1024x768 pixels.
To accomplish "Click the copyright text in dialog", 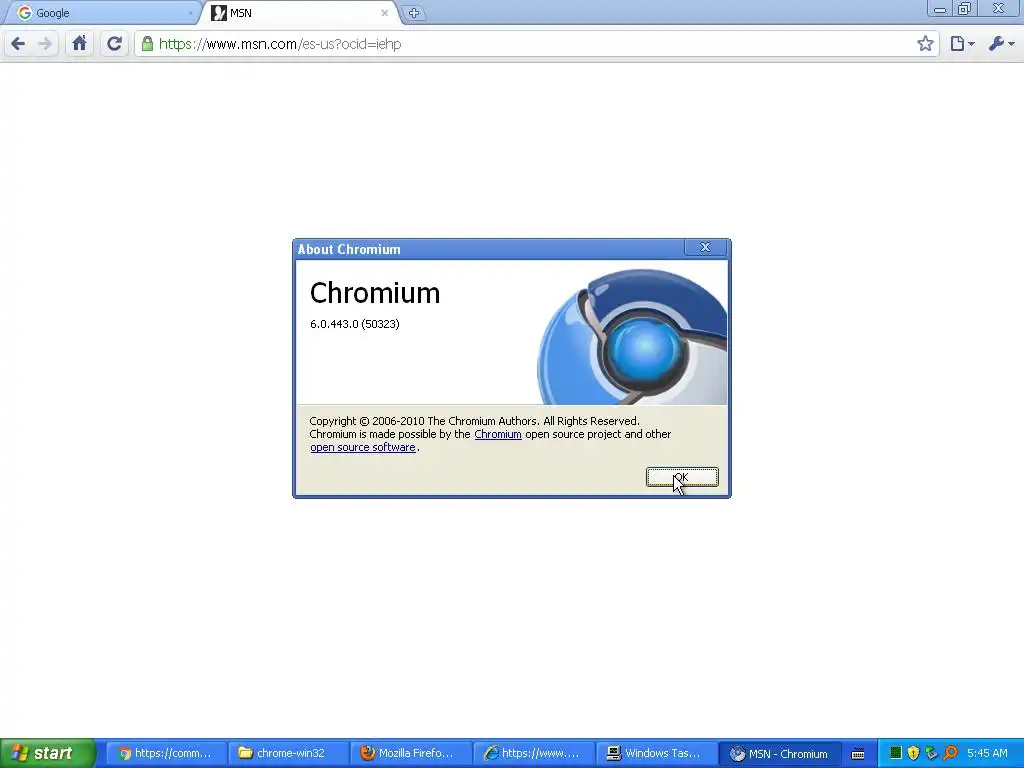I will [x=474, y=421].
